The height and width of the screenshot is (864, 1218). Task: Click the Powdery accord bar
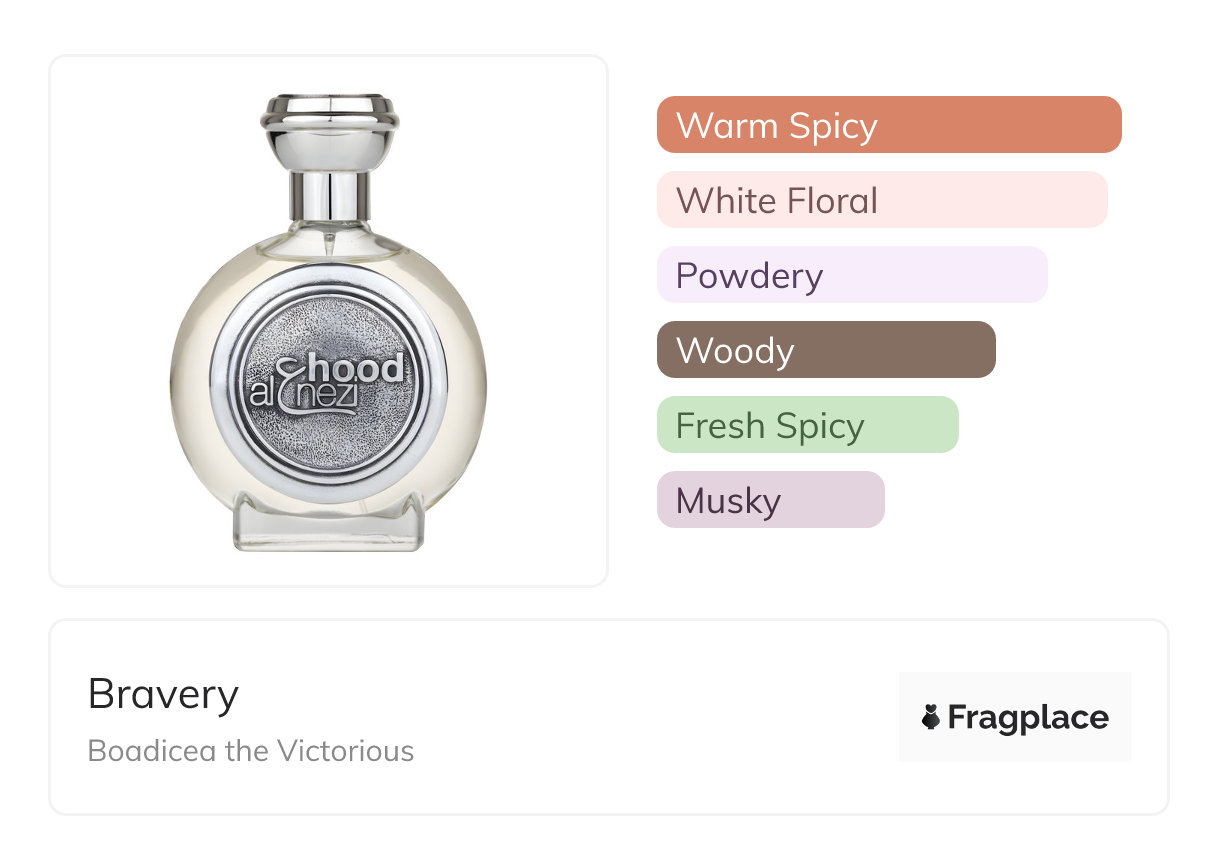pyautogui.click(x=851, y=275)
